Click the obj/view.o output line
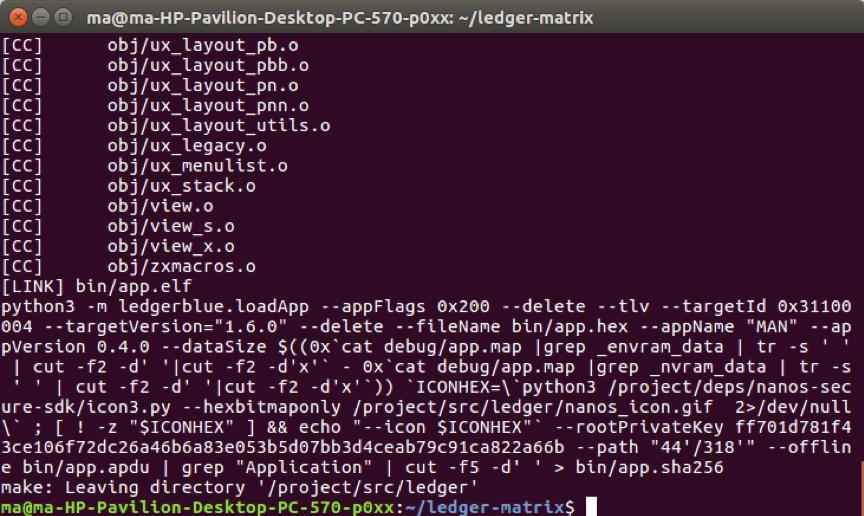 pyautogui.click(x=160, y=206)
